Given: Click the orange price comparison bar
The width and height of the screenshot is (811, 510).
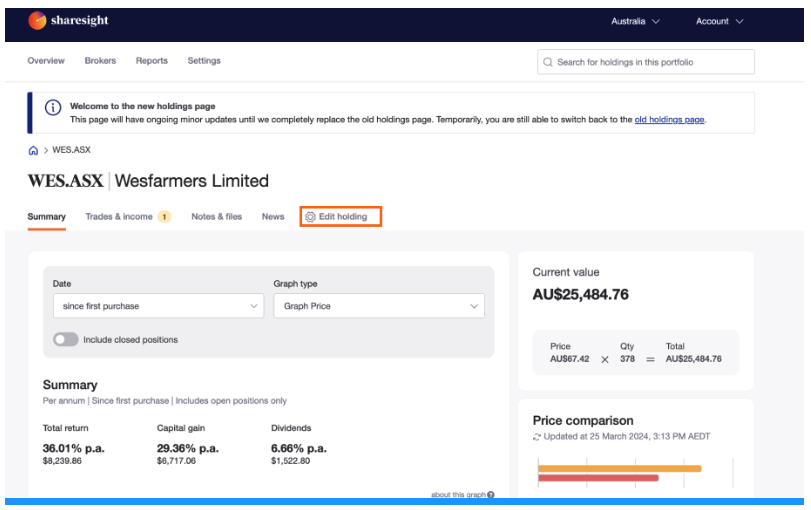Looking at the screenshot, I should coord(620,469).
